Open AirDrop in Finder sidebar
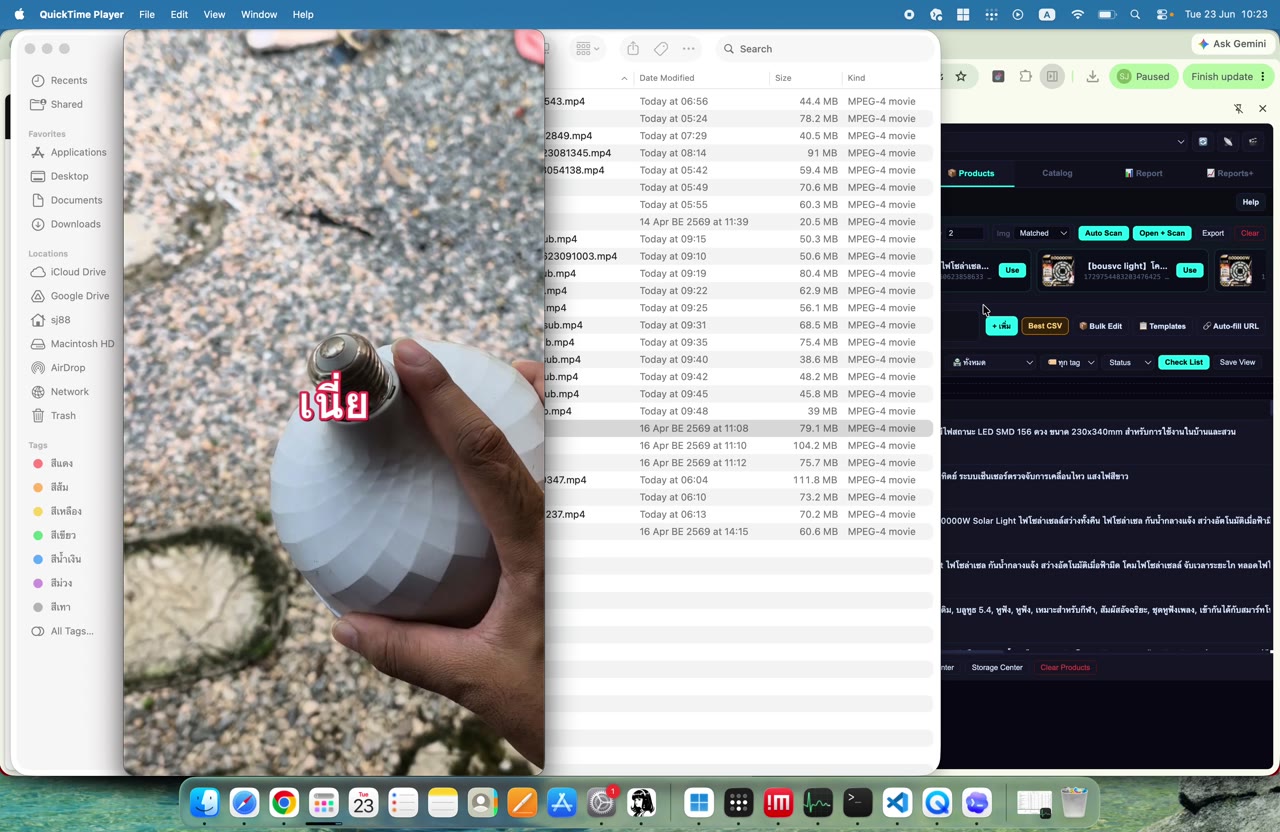1280x832 pixels. pos(68,368)
